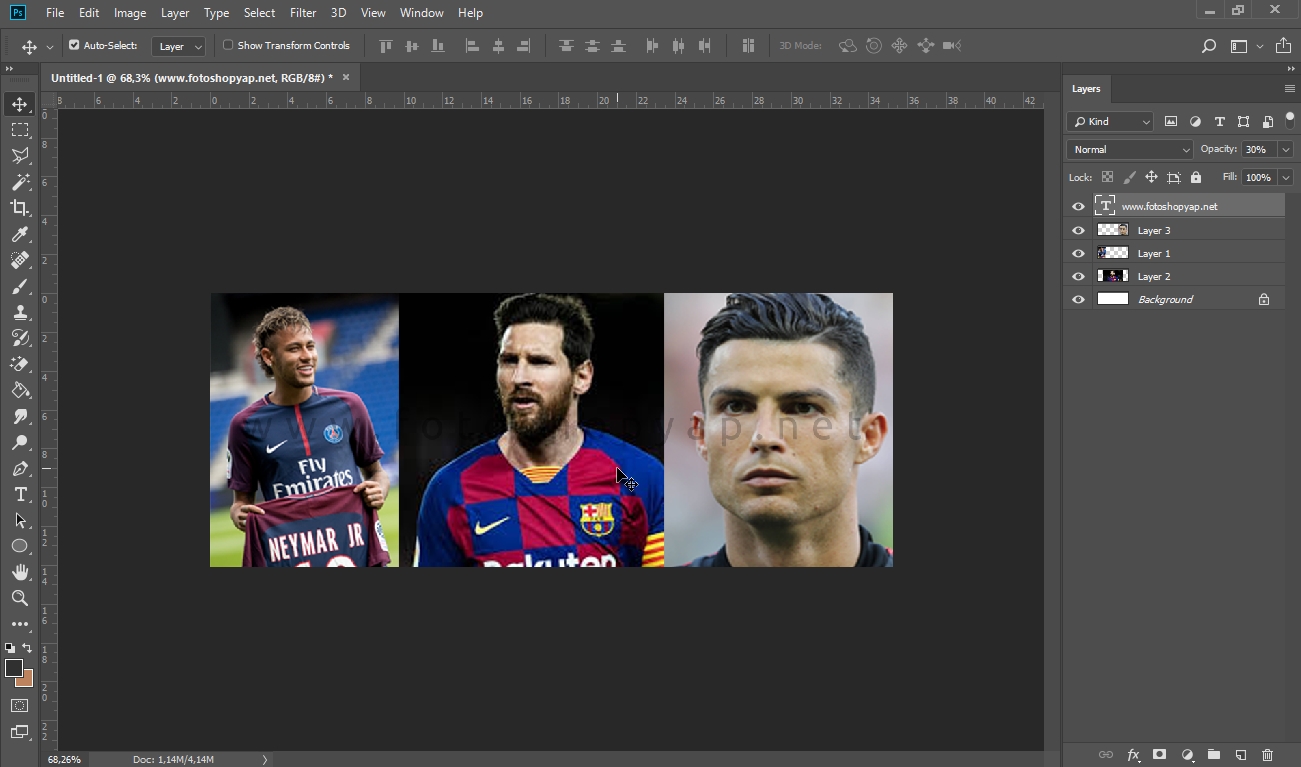
Task: Select the Magic Wand tool
Action: 20,182
